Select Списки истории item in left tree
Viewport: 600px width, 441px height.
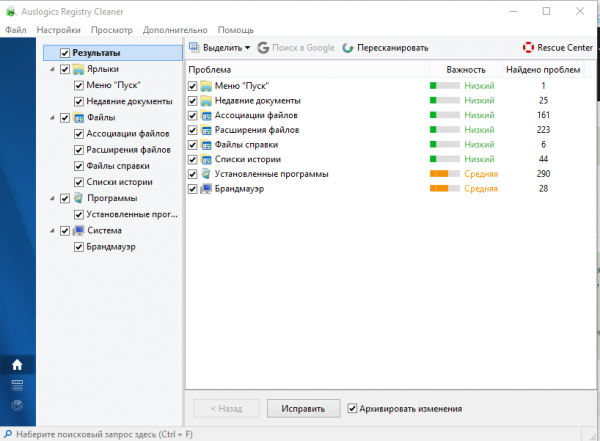[119, 182]
